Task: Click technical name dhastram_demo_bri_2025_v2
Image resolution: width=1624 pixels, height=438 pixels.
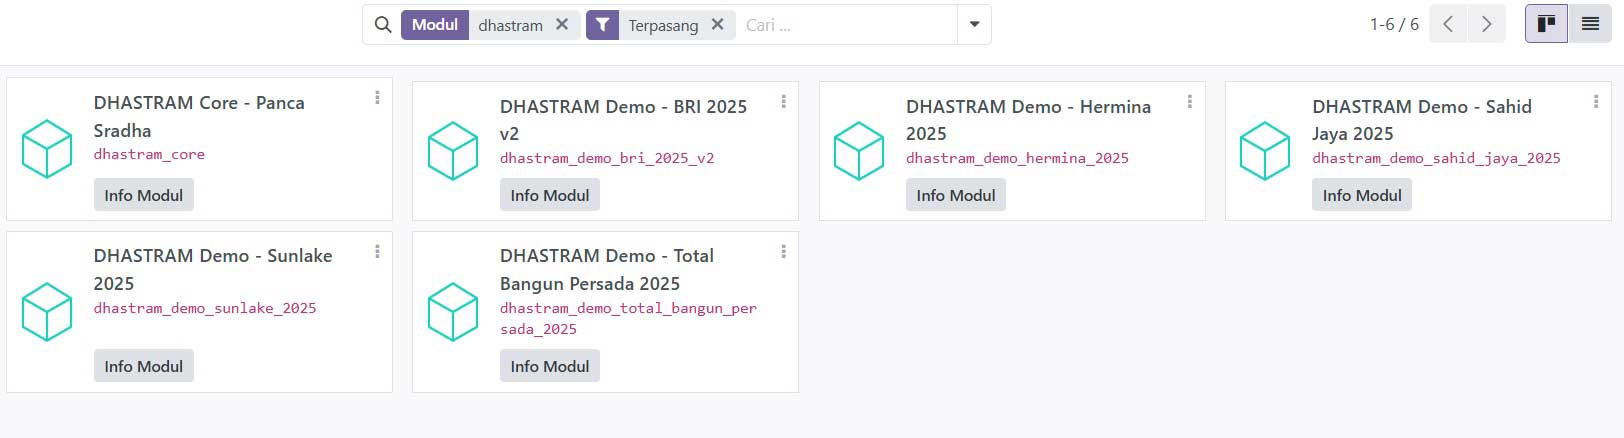Action: (x=607, y=158)
